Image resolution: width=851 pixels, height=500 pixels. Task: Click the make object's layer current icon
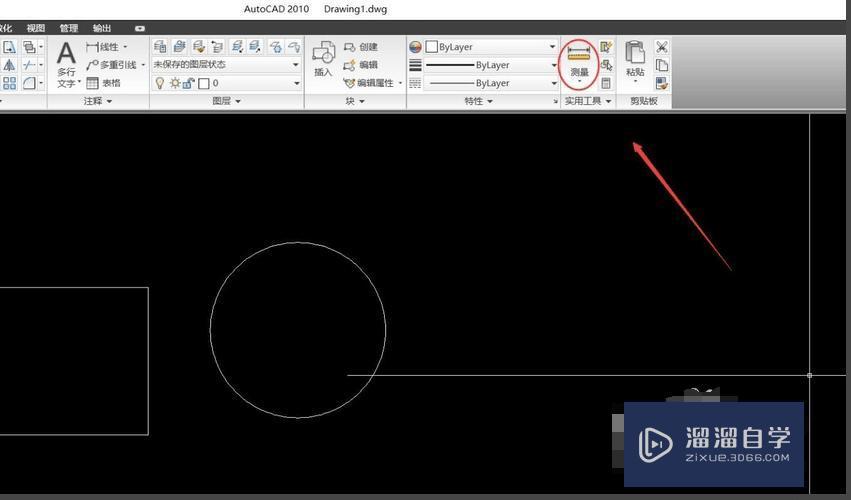coord(179,47)
